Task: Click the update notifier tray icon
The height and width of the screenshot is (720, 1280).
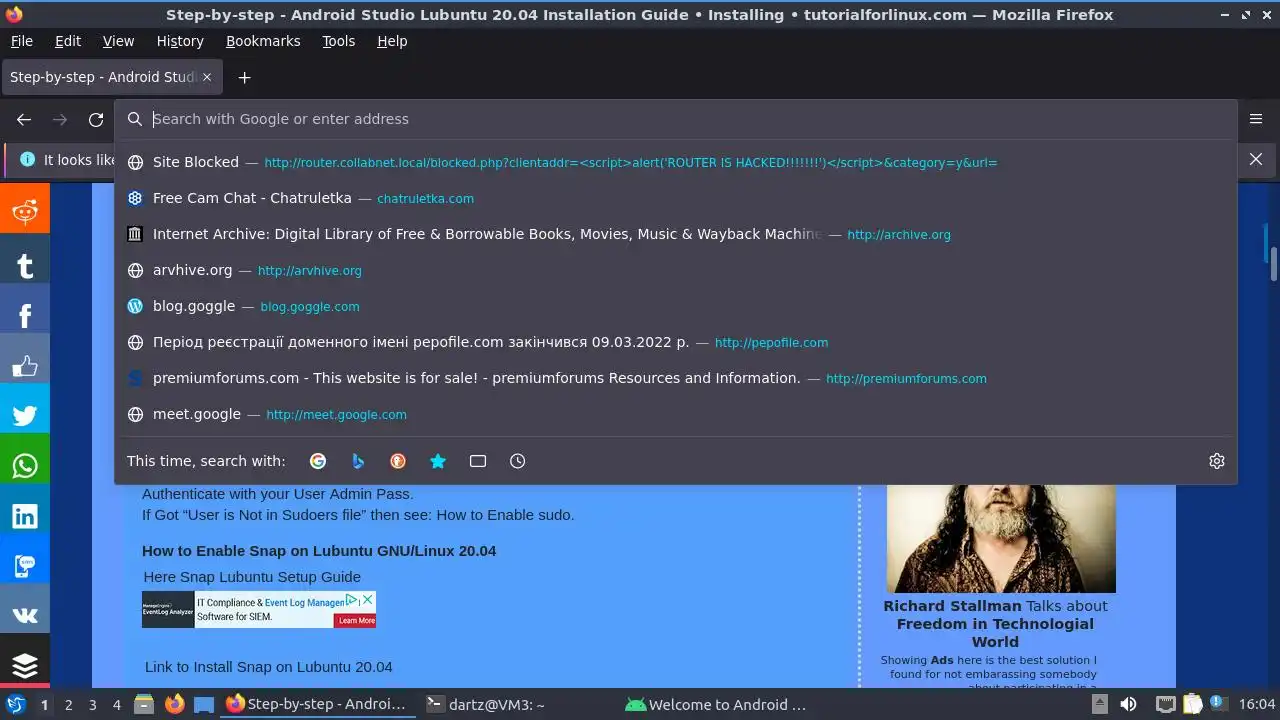Action: pos(1218,704)
